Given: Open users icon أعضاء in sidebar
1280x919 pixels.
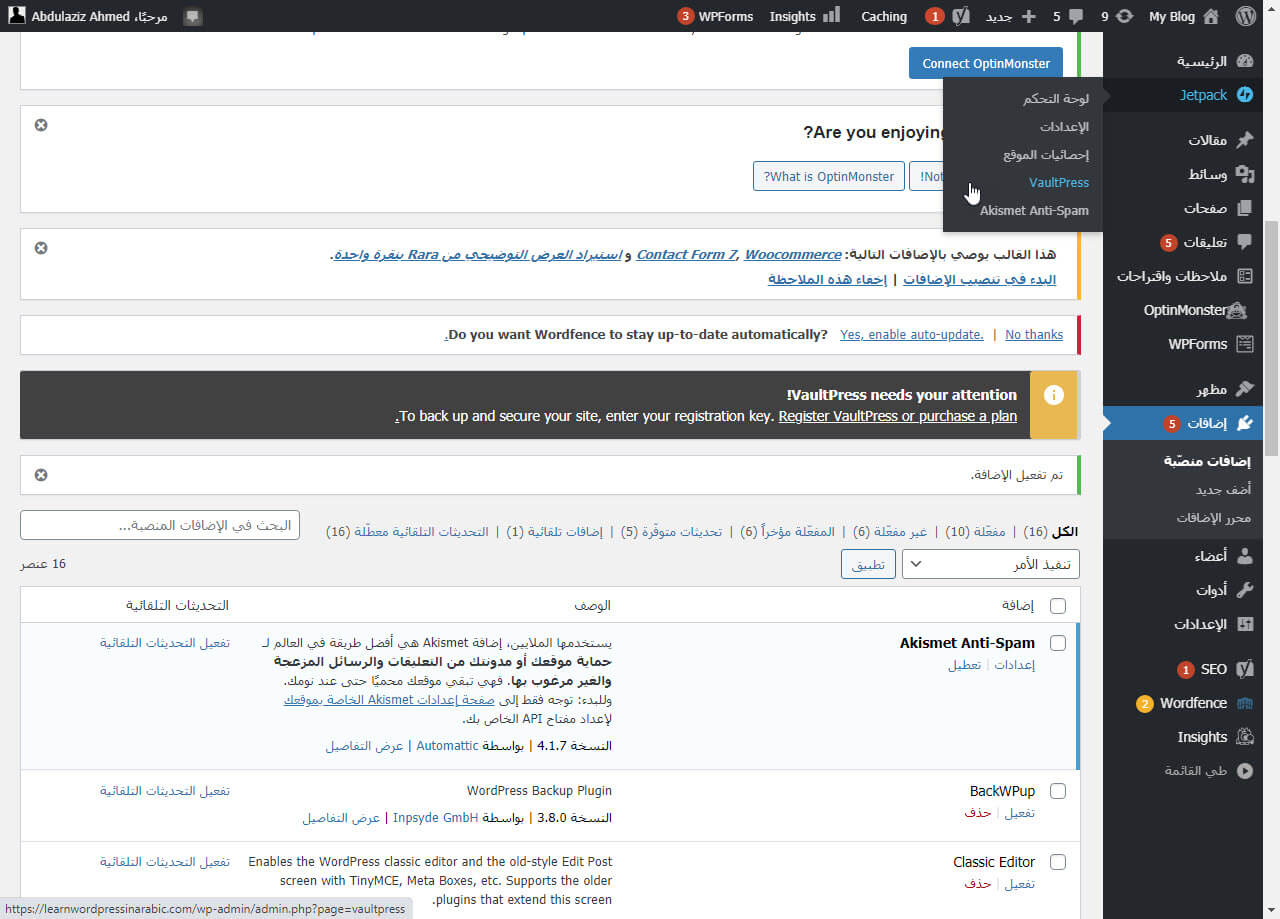Looking at the screenshot, I should pos(1245,556).
